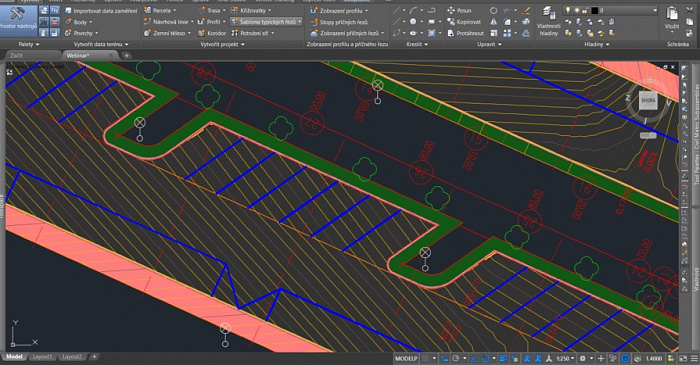Select the Kopírovat (copy) tool
This screenshot has width=700, height=365.
[x=464, y=21]
